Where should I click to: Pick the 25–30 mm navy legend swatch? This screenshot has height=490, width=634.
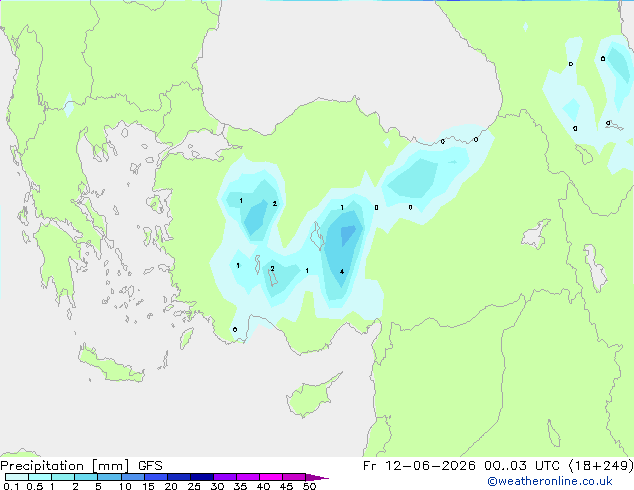(x=202, y=477)
